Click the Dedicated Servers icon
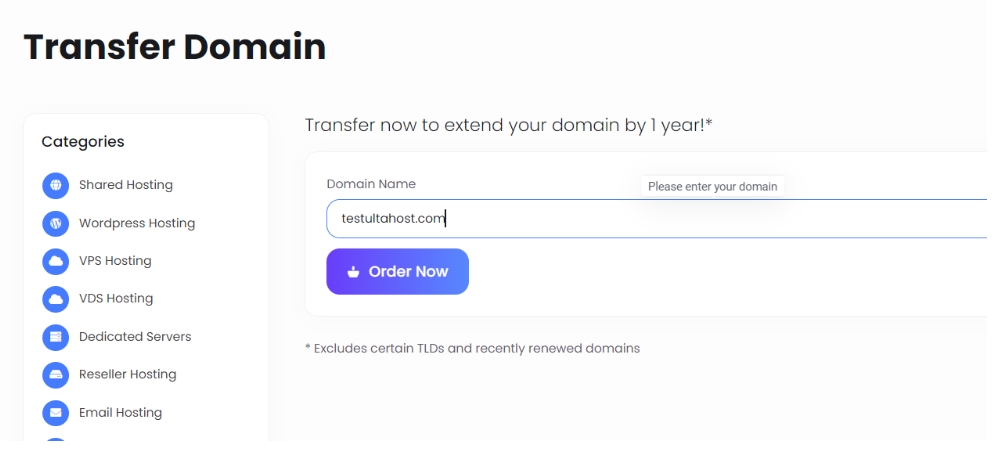 point(55,337)
